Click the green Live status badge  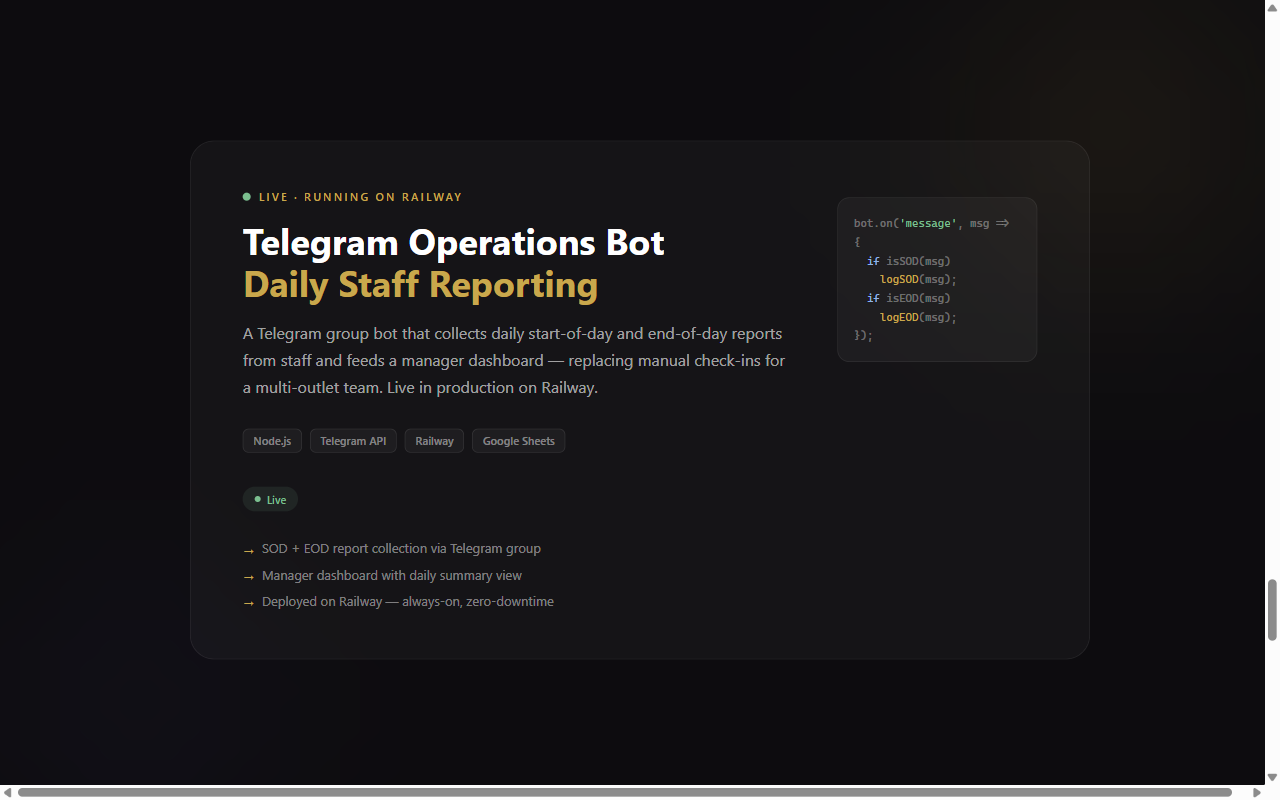click(x=270, y=499)
